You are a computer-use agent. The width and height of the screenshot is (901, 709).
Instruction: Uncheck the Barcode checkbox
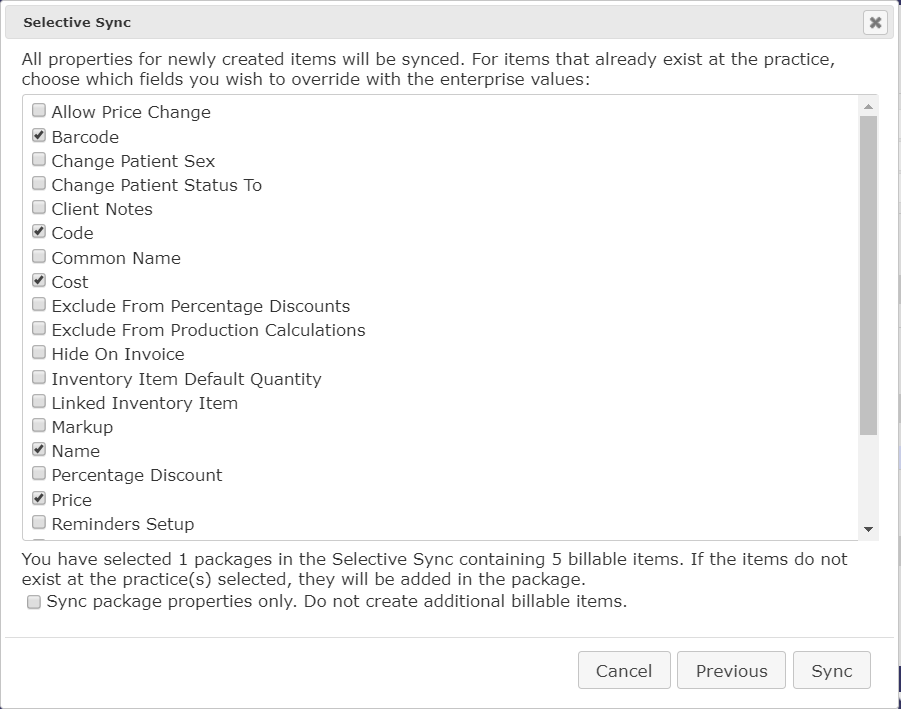[38, 135]
